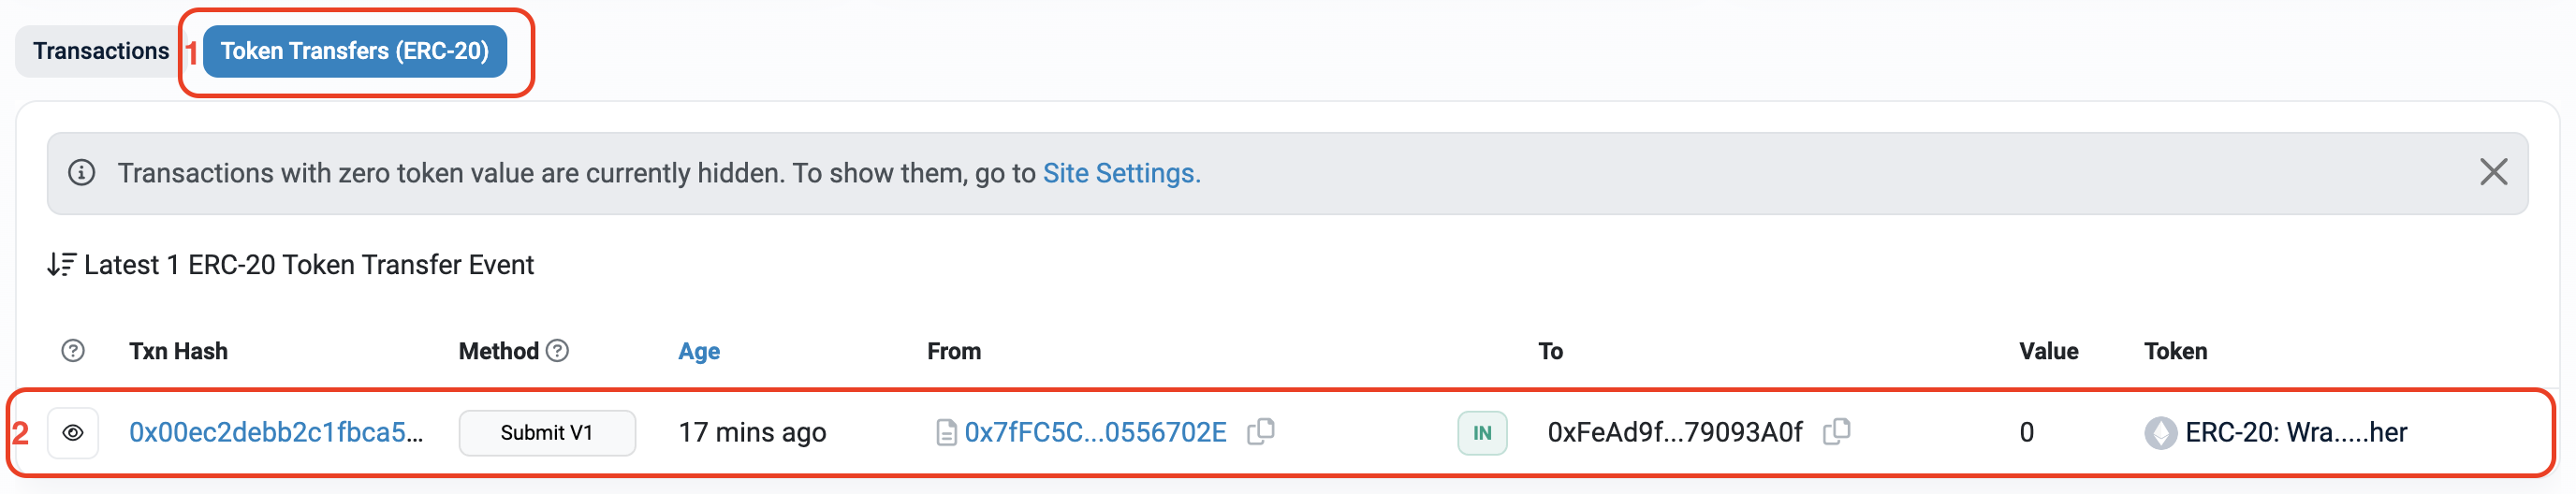
Task: Open the Transactions tab
Action: point(100,51)
